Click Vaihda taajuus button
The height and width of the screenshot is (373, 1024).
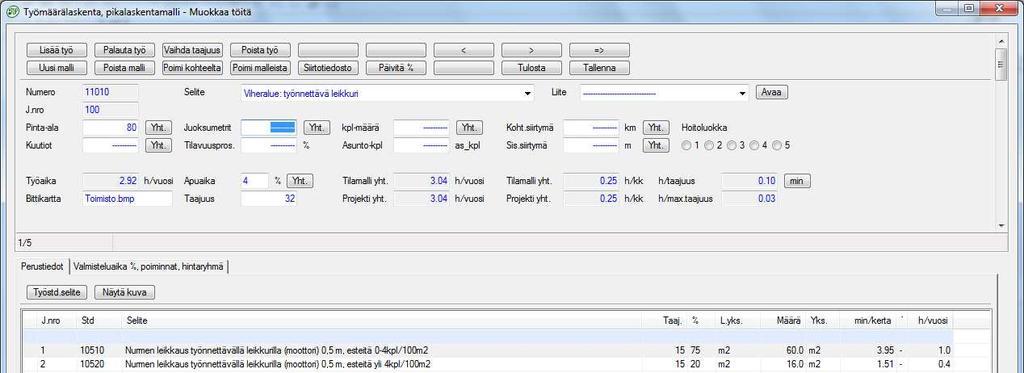[193, 50]
